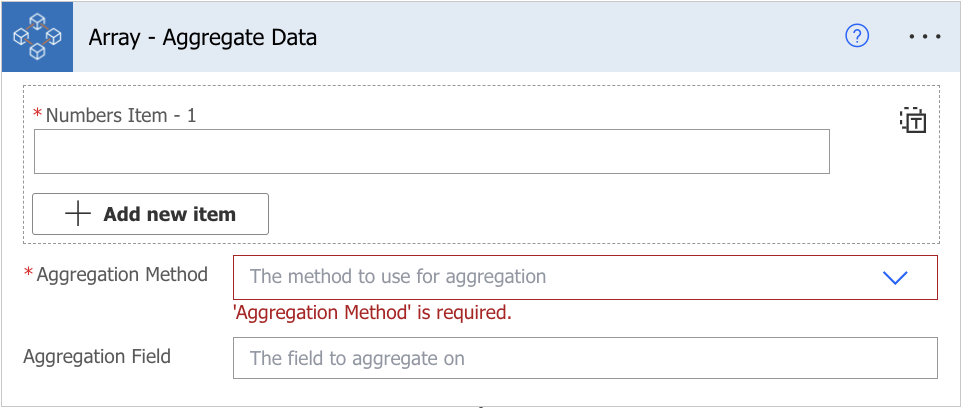Click 'The method to use for aggregation' placeholder
Screen dimensions: 962x408
pos(398,277)
